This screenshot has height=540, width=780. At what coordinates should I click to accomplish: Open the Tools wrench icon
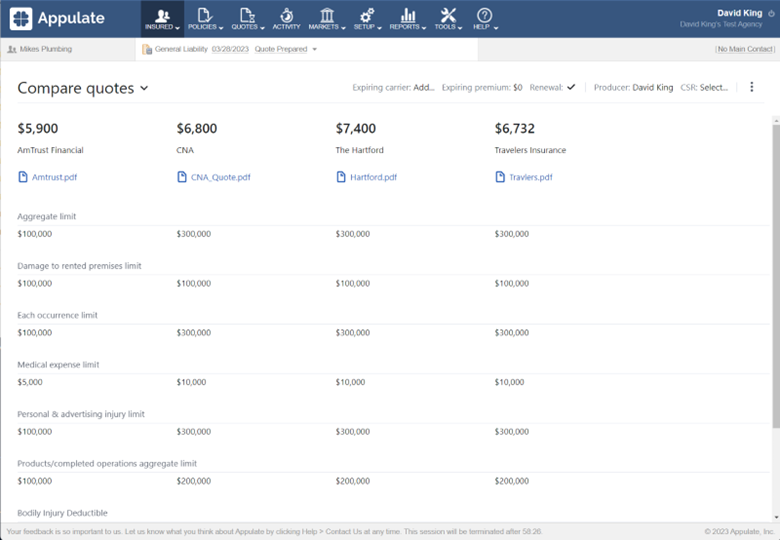click(x=448, y=15)
